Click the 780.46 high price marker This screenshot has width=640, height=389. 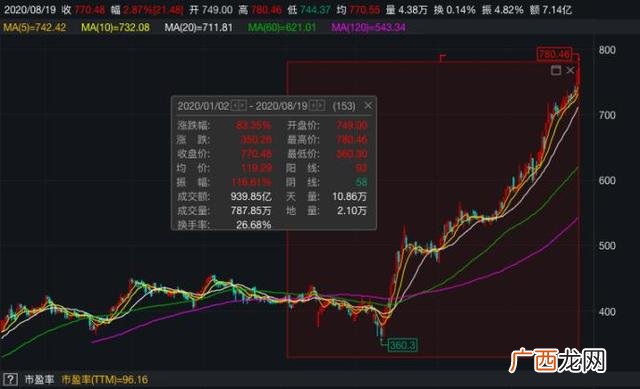click(x=554, y=53)
